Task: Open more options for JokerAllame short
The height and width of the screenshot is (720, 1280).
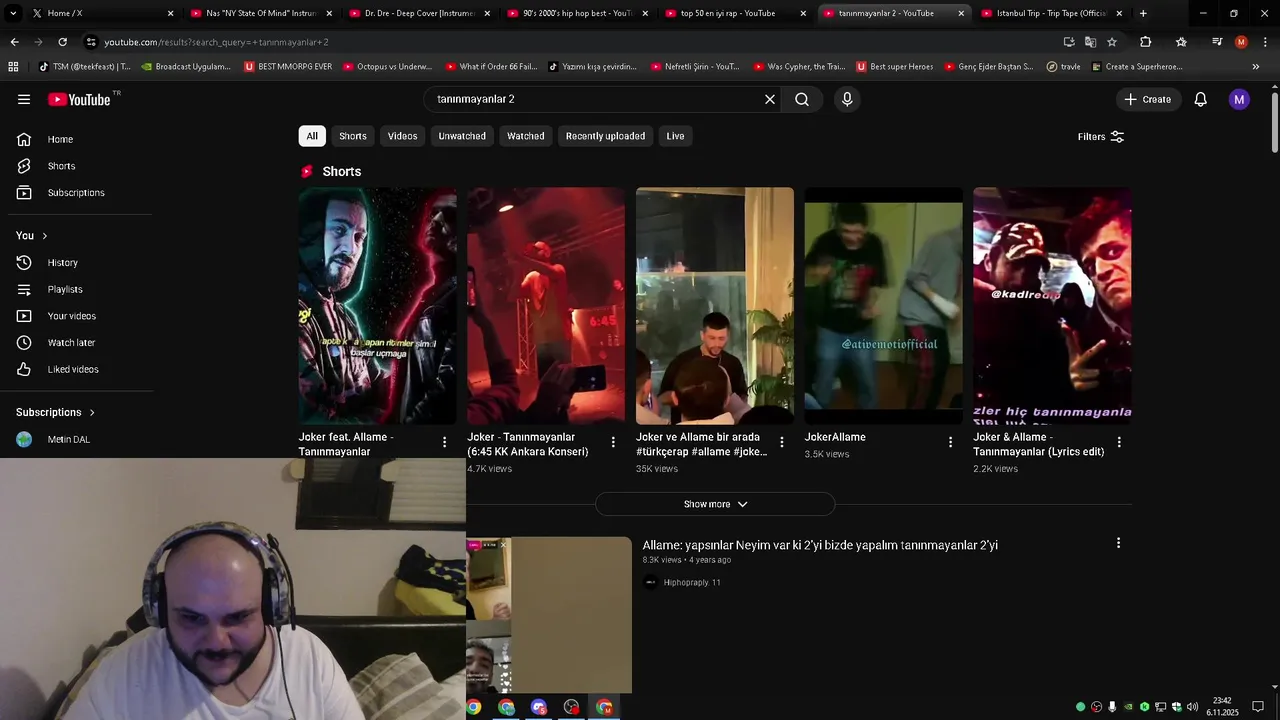Action: coord(951,442)
